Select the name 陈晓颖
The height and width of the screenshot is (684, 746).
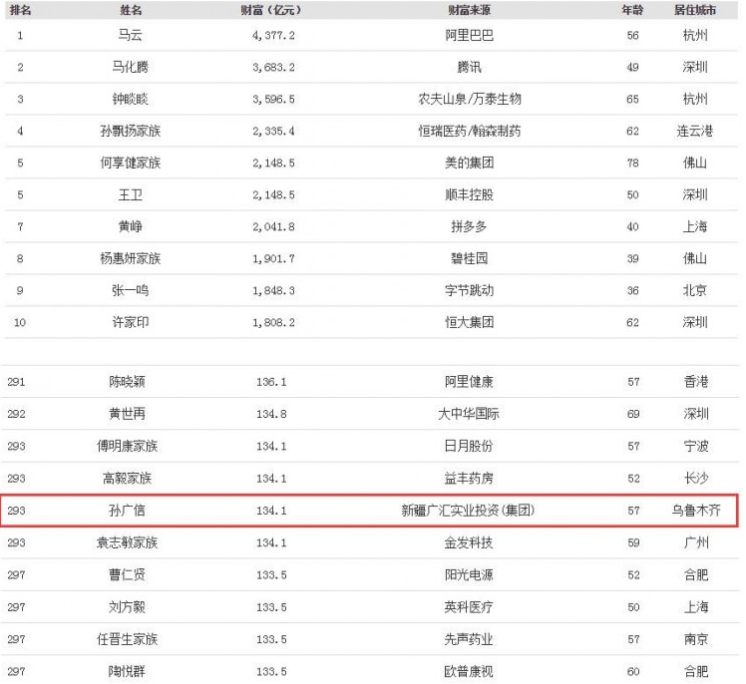(127, 381)
